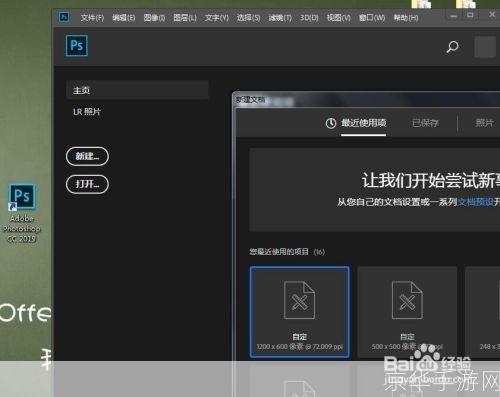This screenshot has height=397, width=500.
Task: Click the 打开... button
Action: point(87,184)
